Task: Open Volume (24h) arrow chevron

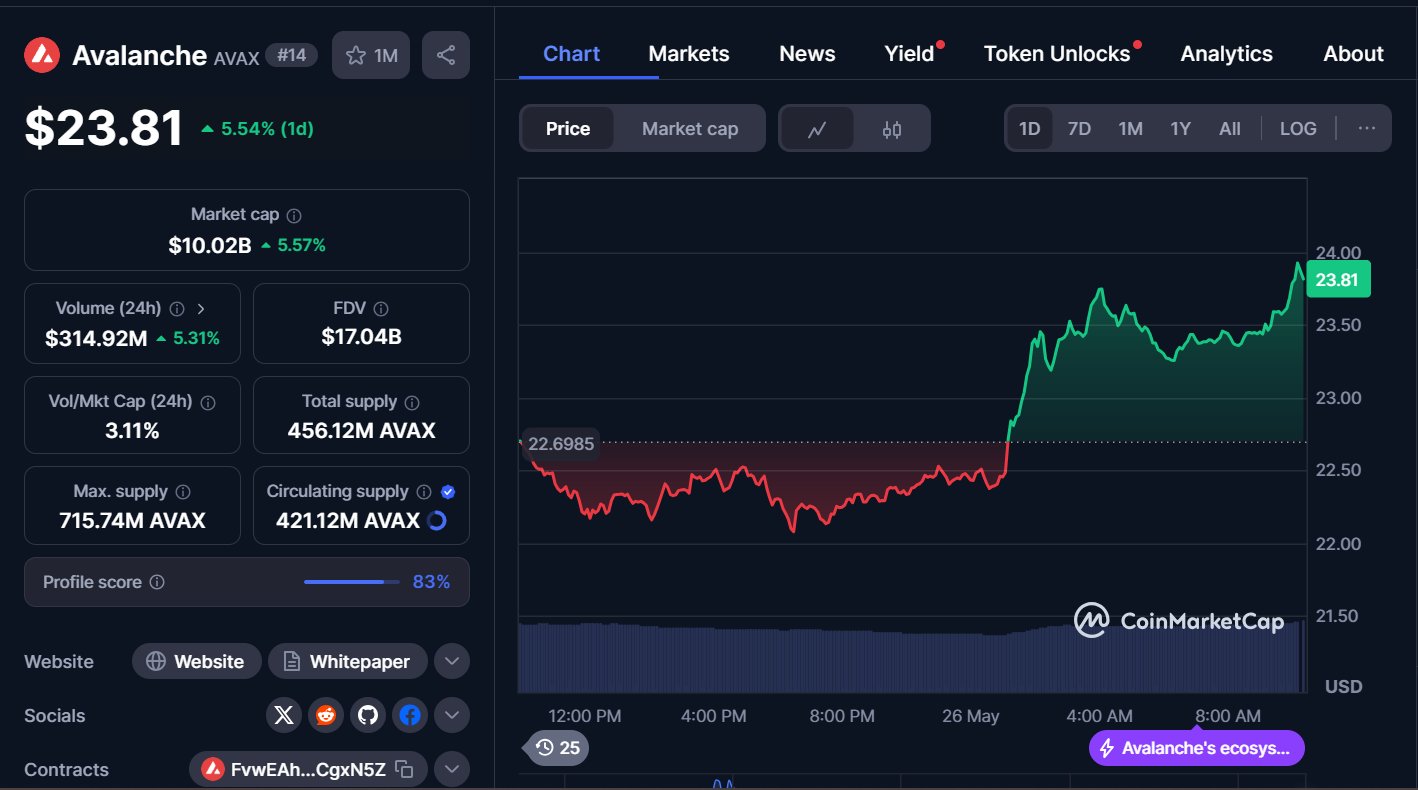Action: coord(201,309)
